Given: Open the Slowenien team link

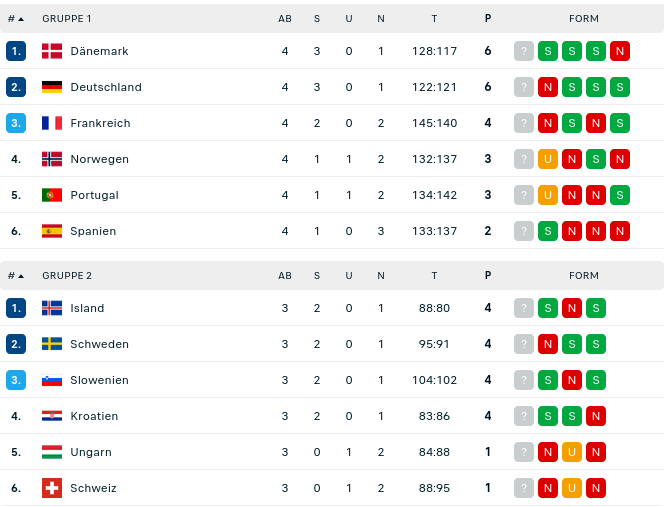Looking at the screenshot, I should [x=100, y=380].
